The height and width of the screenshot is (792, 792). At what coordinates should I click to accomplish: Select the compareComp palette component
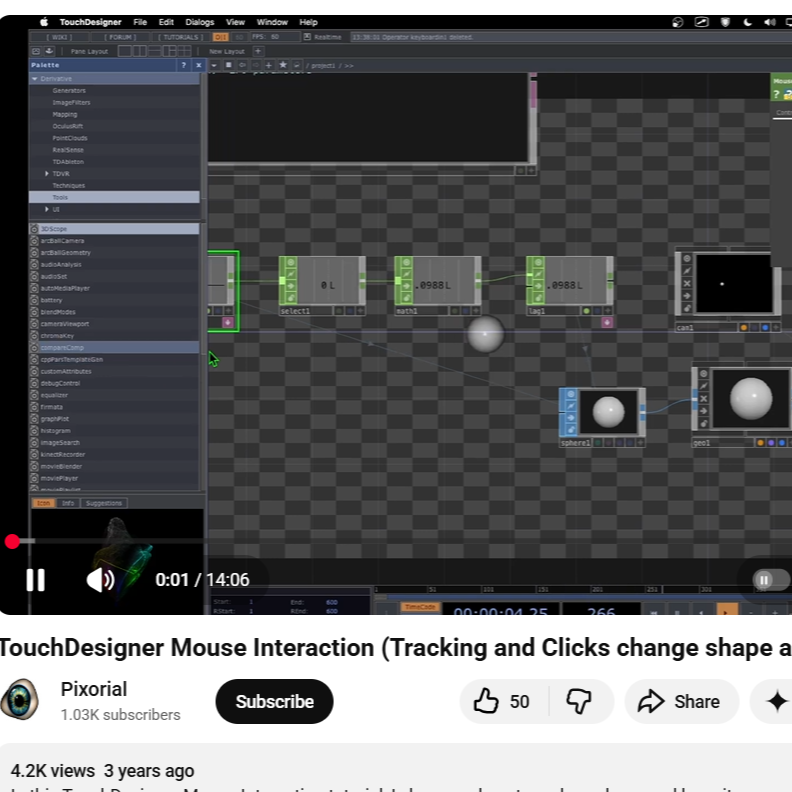coord(114,348)
